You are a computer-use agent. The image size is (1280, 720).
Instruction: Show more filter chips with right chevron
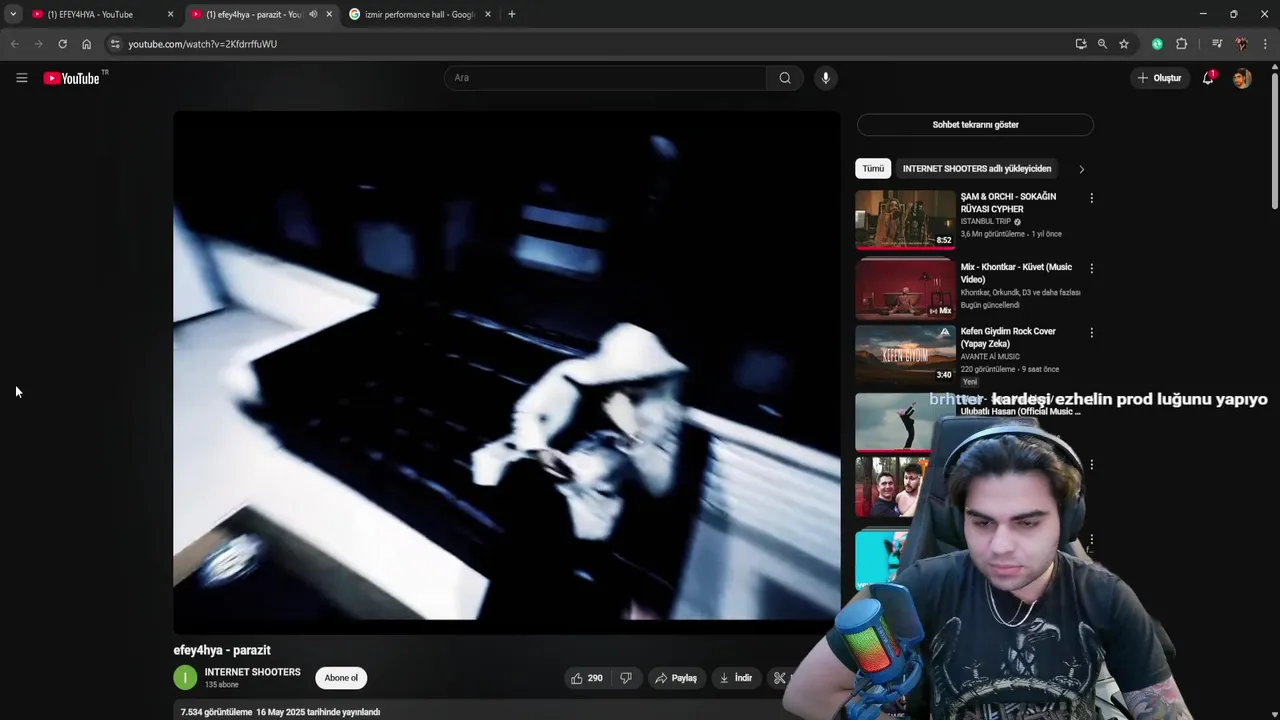pos(1081,169)
